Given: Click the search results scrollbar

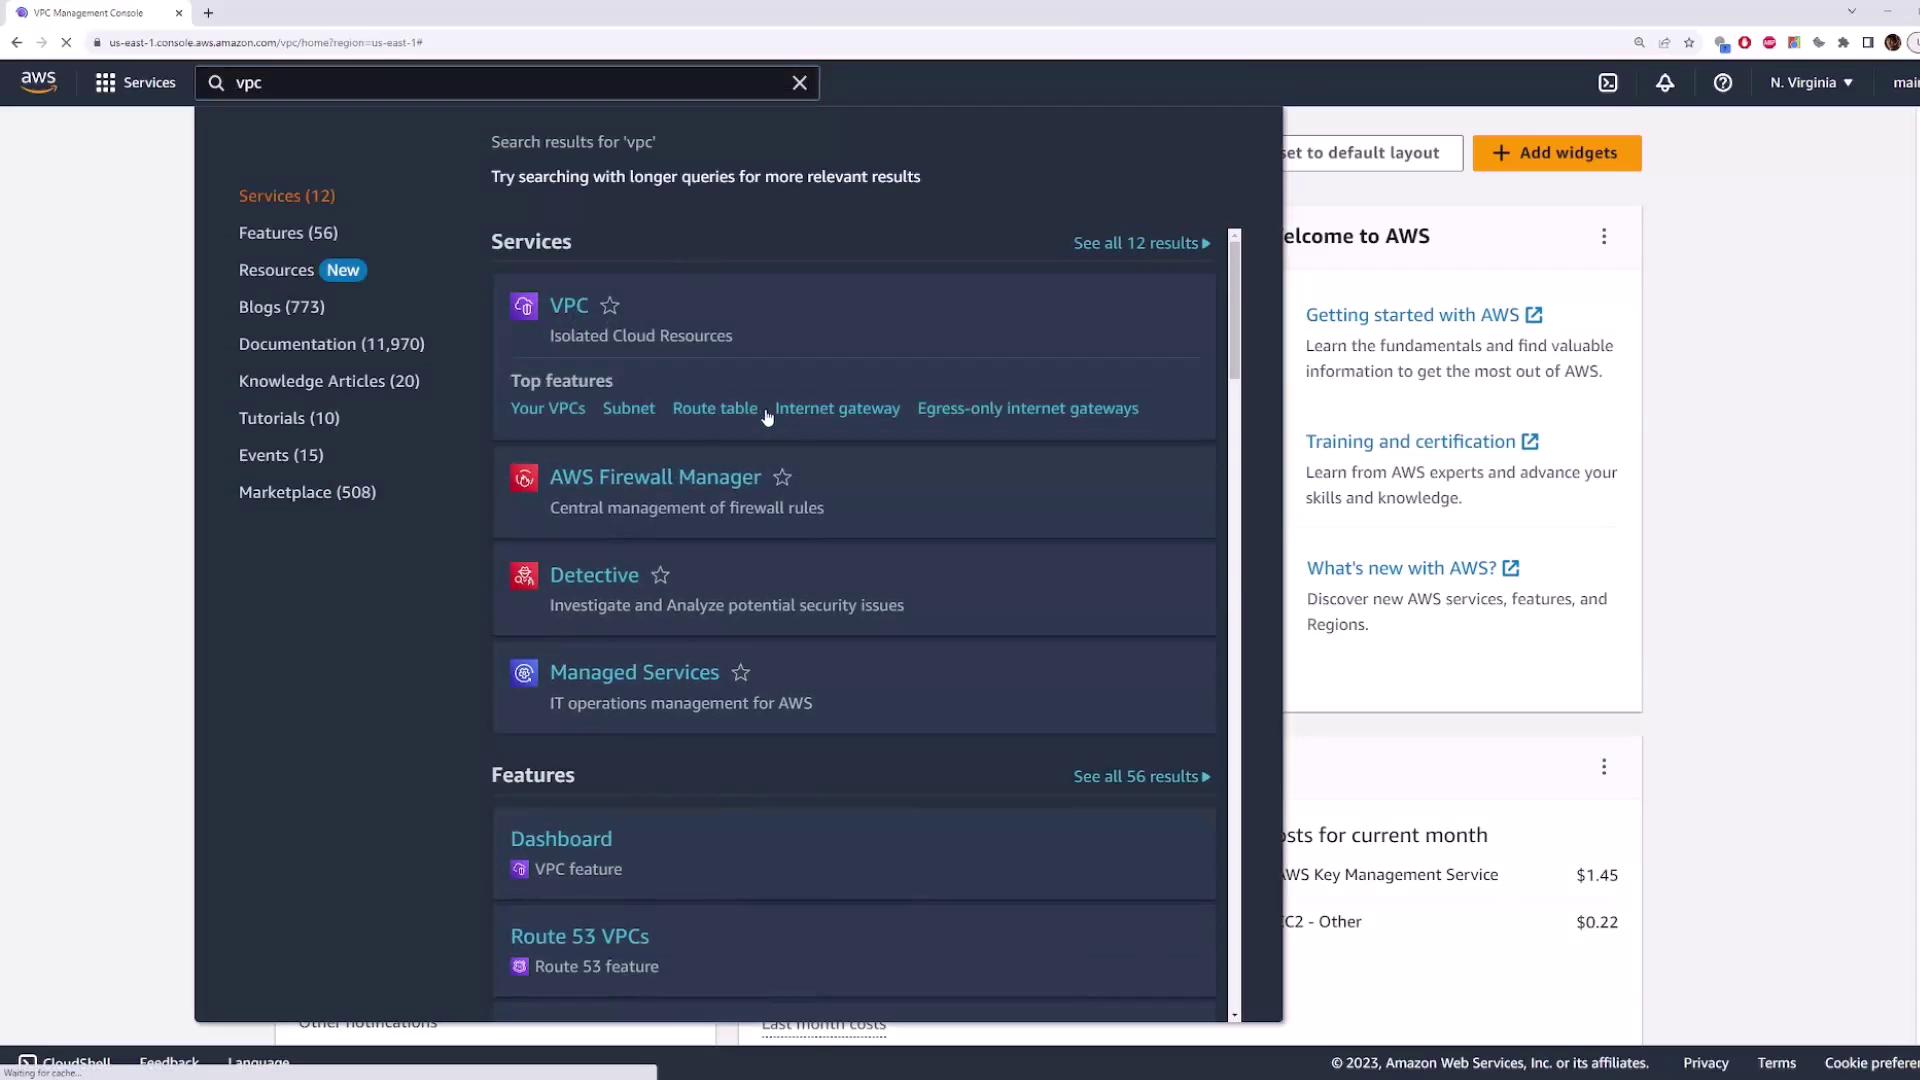Looking at the screenshot, I should 1235,310.
